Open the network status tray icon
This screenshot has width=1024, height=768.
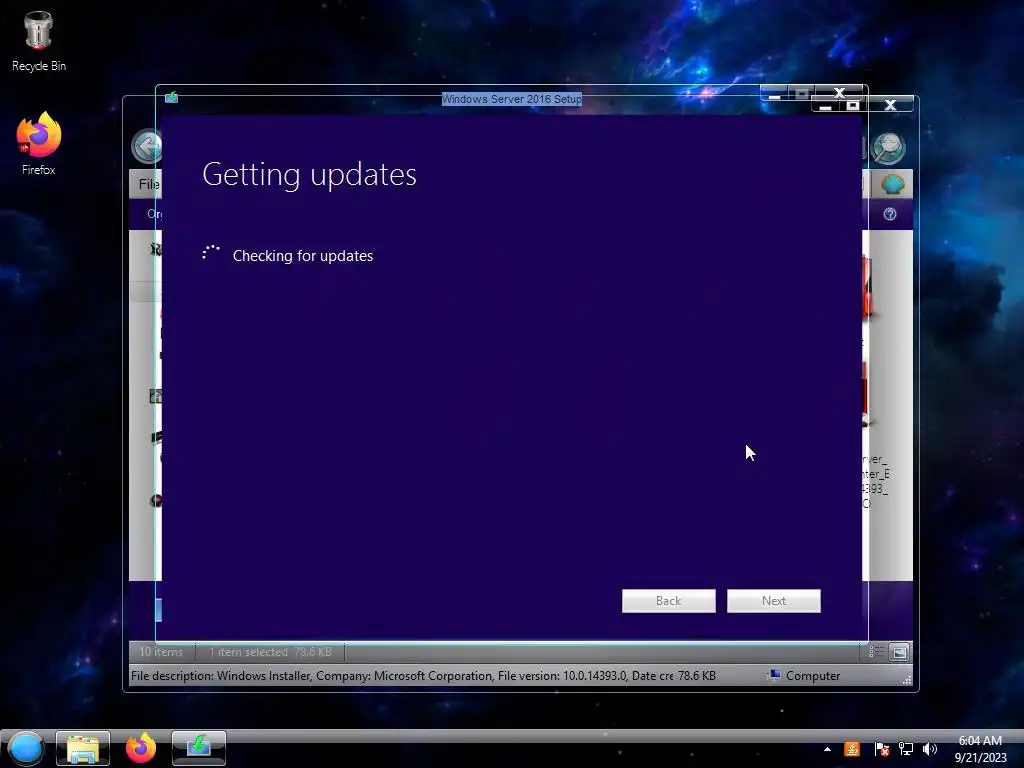pos(906,749)
